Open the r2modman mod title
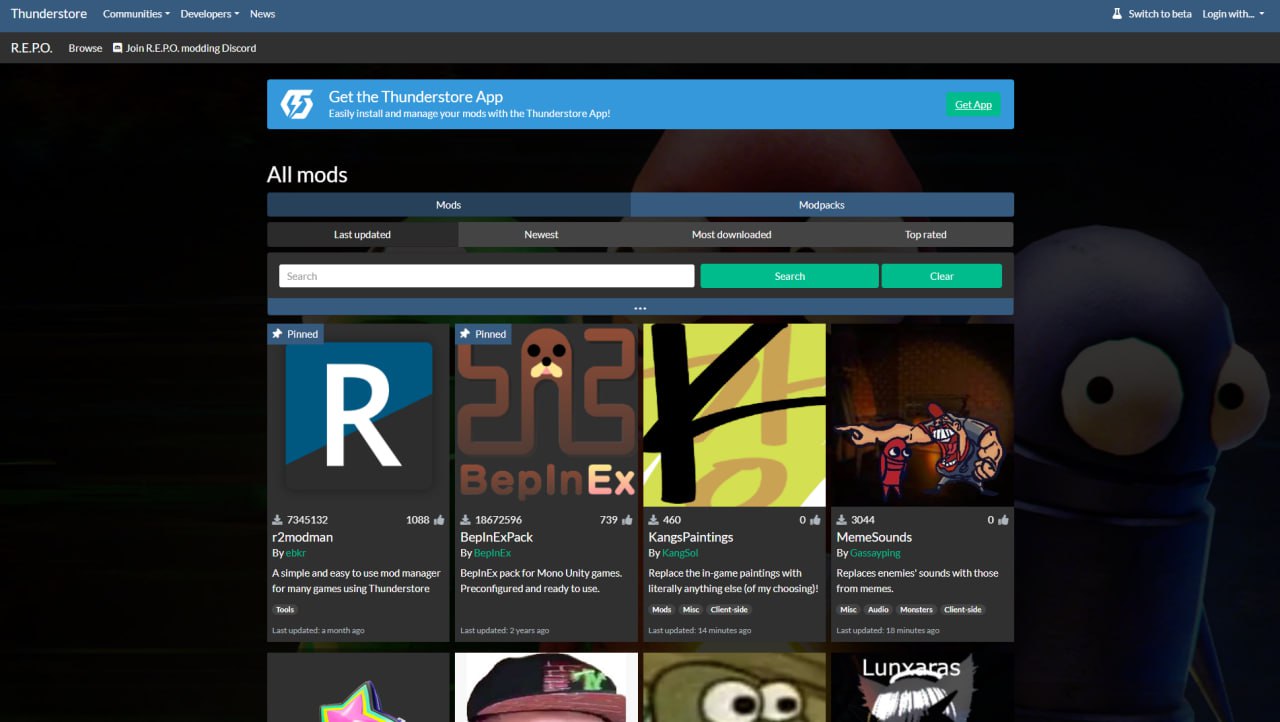1280x722 pixels. coord(302,537)
